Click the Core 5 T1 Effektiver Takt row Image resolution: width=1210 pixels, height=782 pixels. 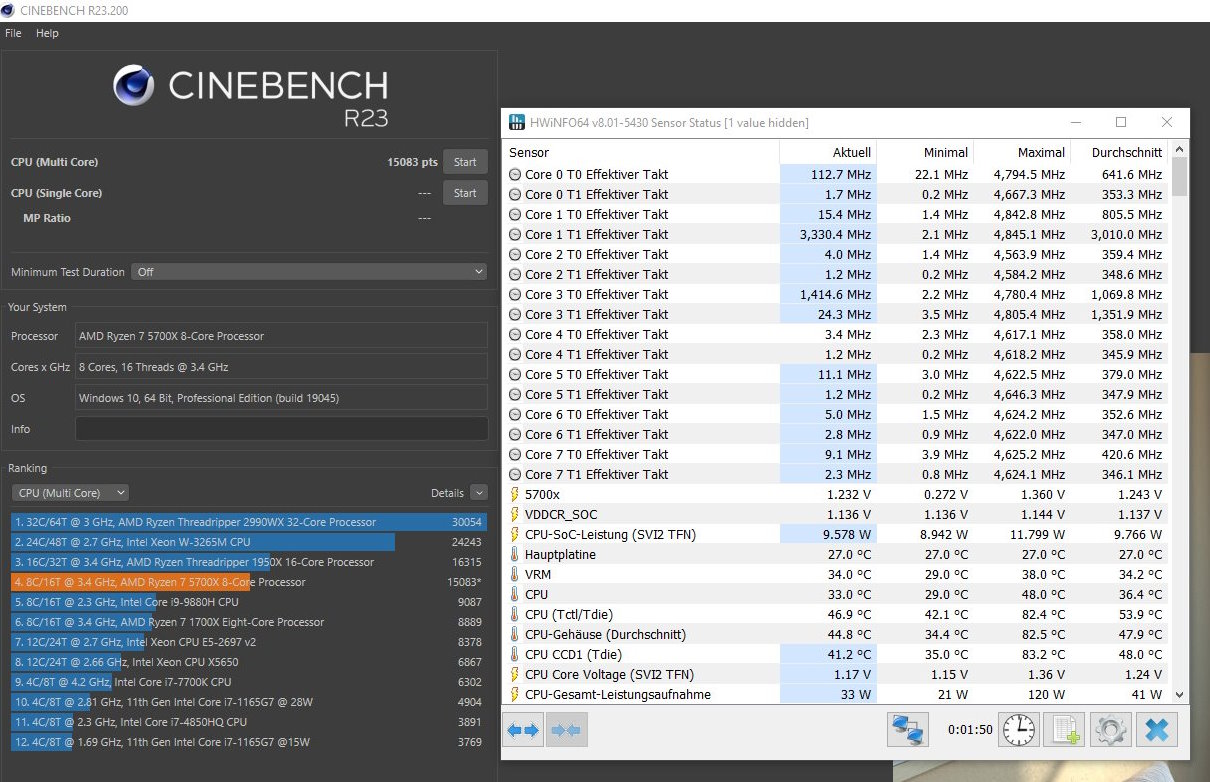[836, 394]
